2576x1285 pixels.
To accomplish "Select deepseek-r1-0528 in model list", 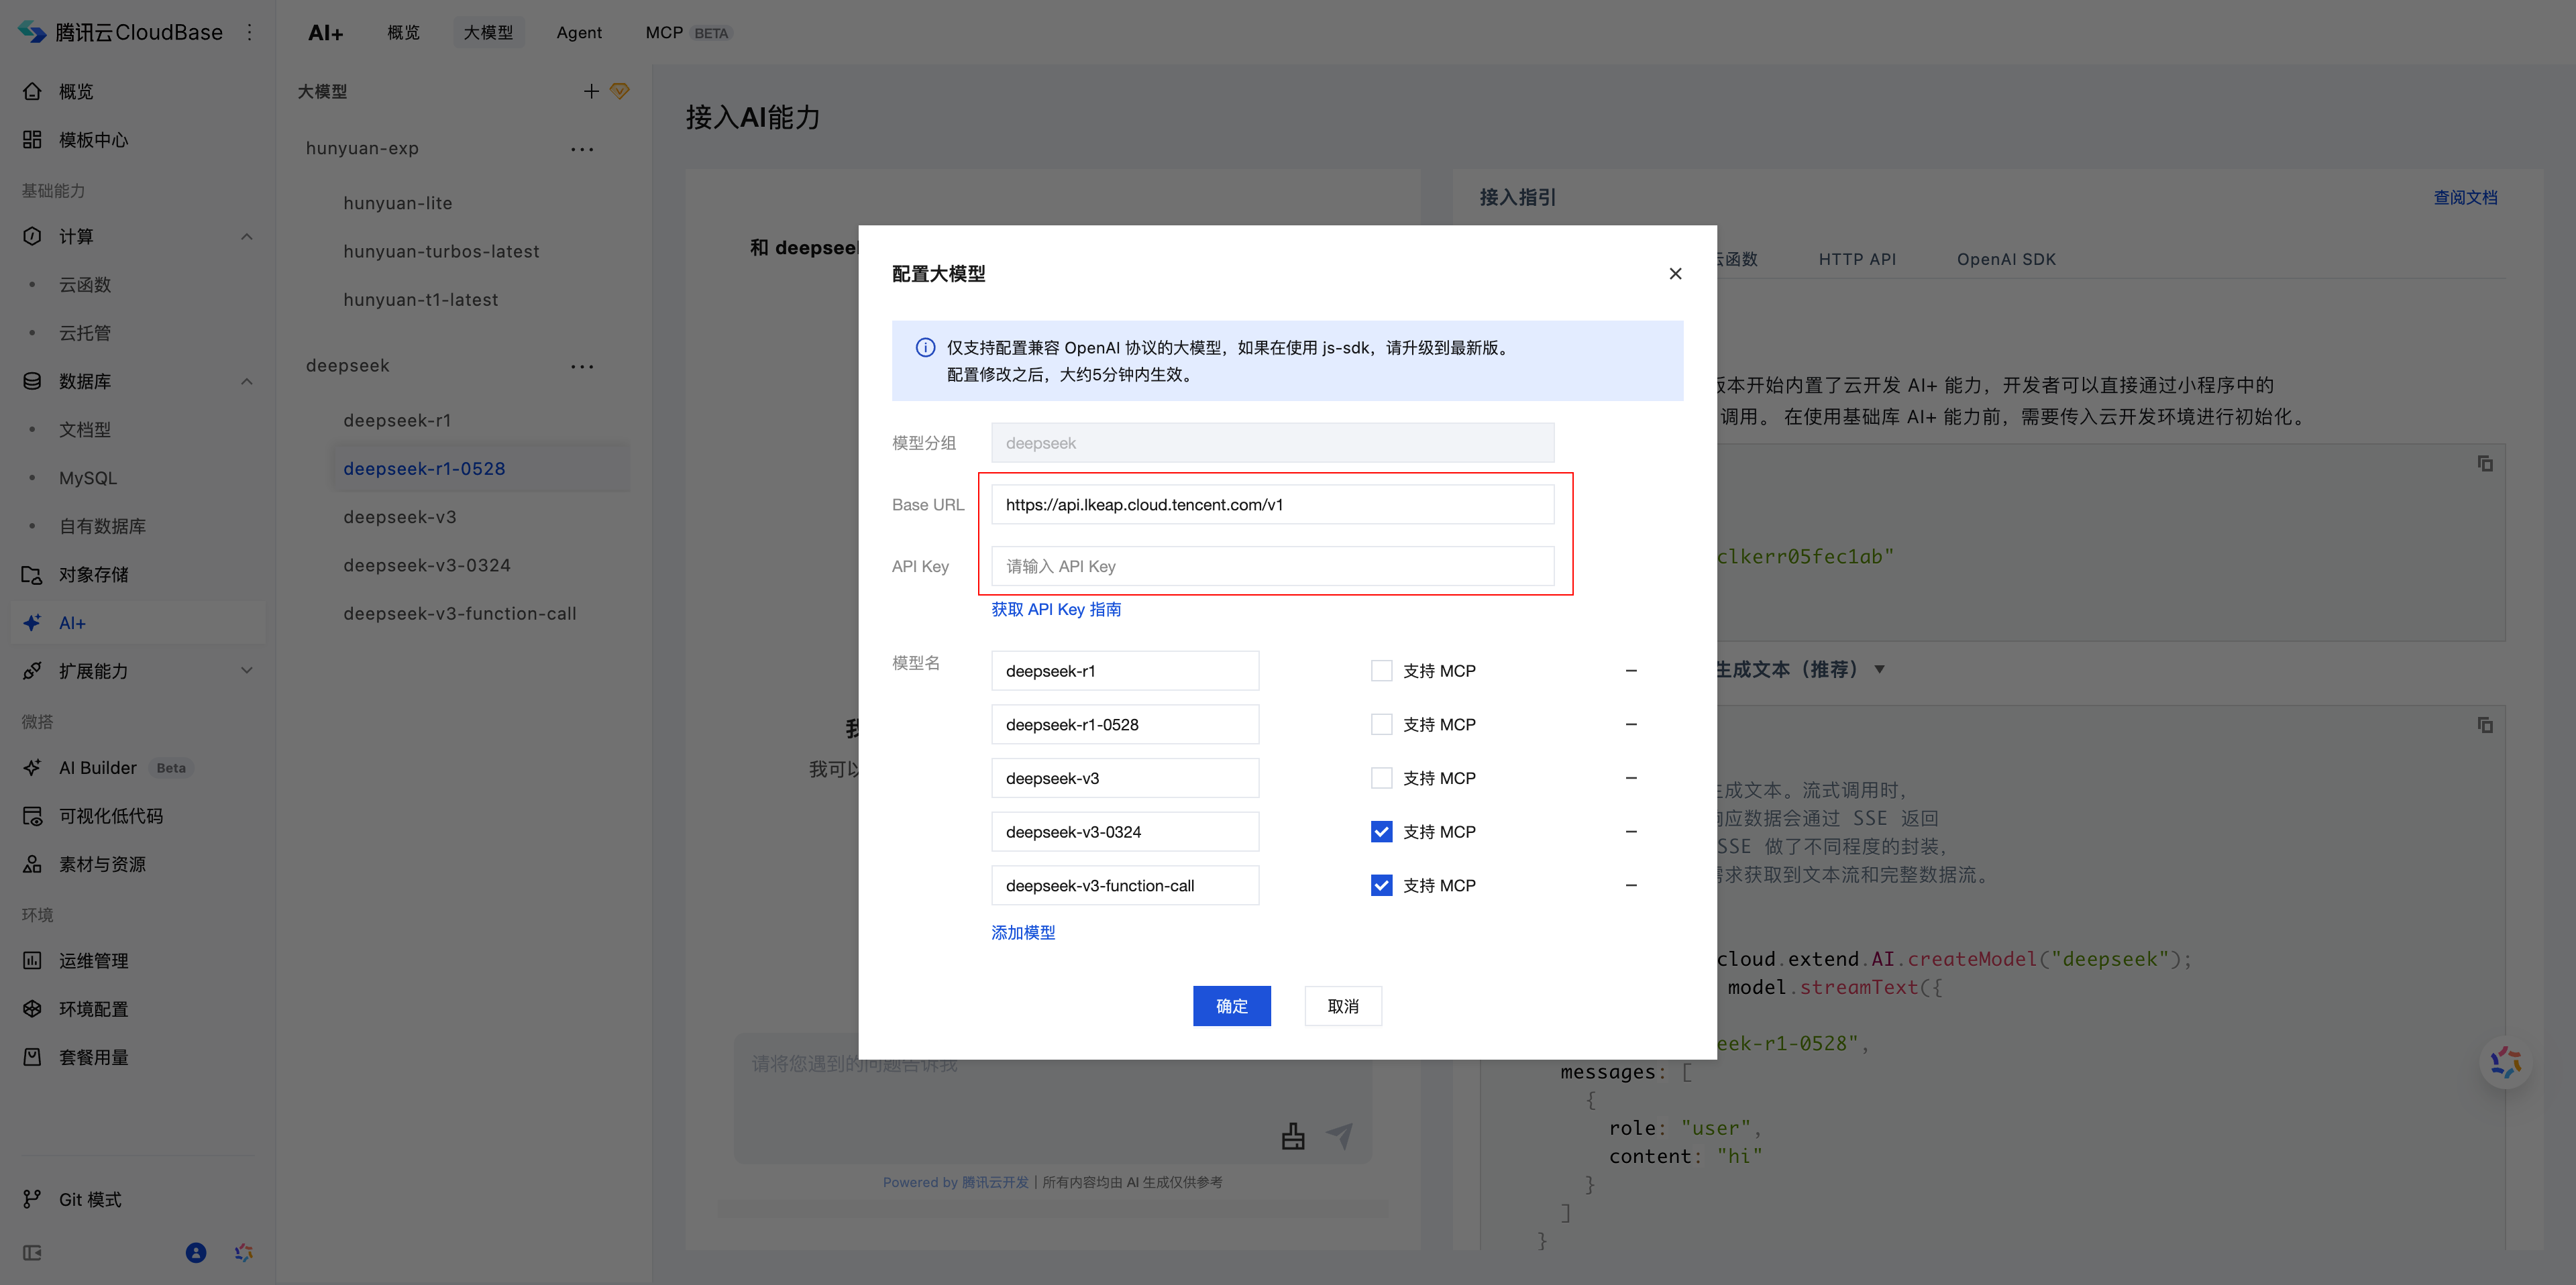I will click(480, 468).
